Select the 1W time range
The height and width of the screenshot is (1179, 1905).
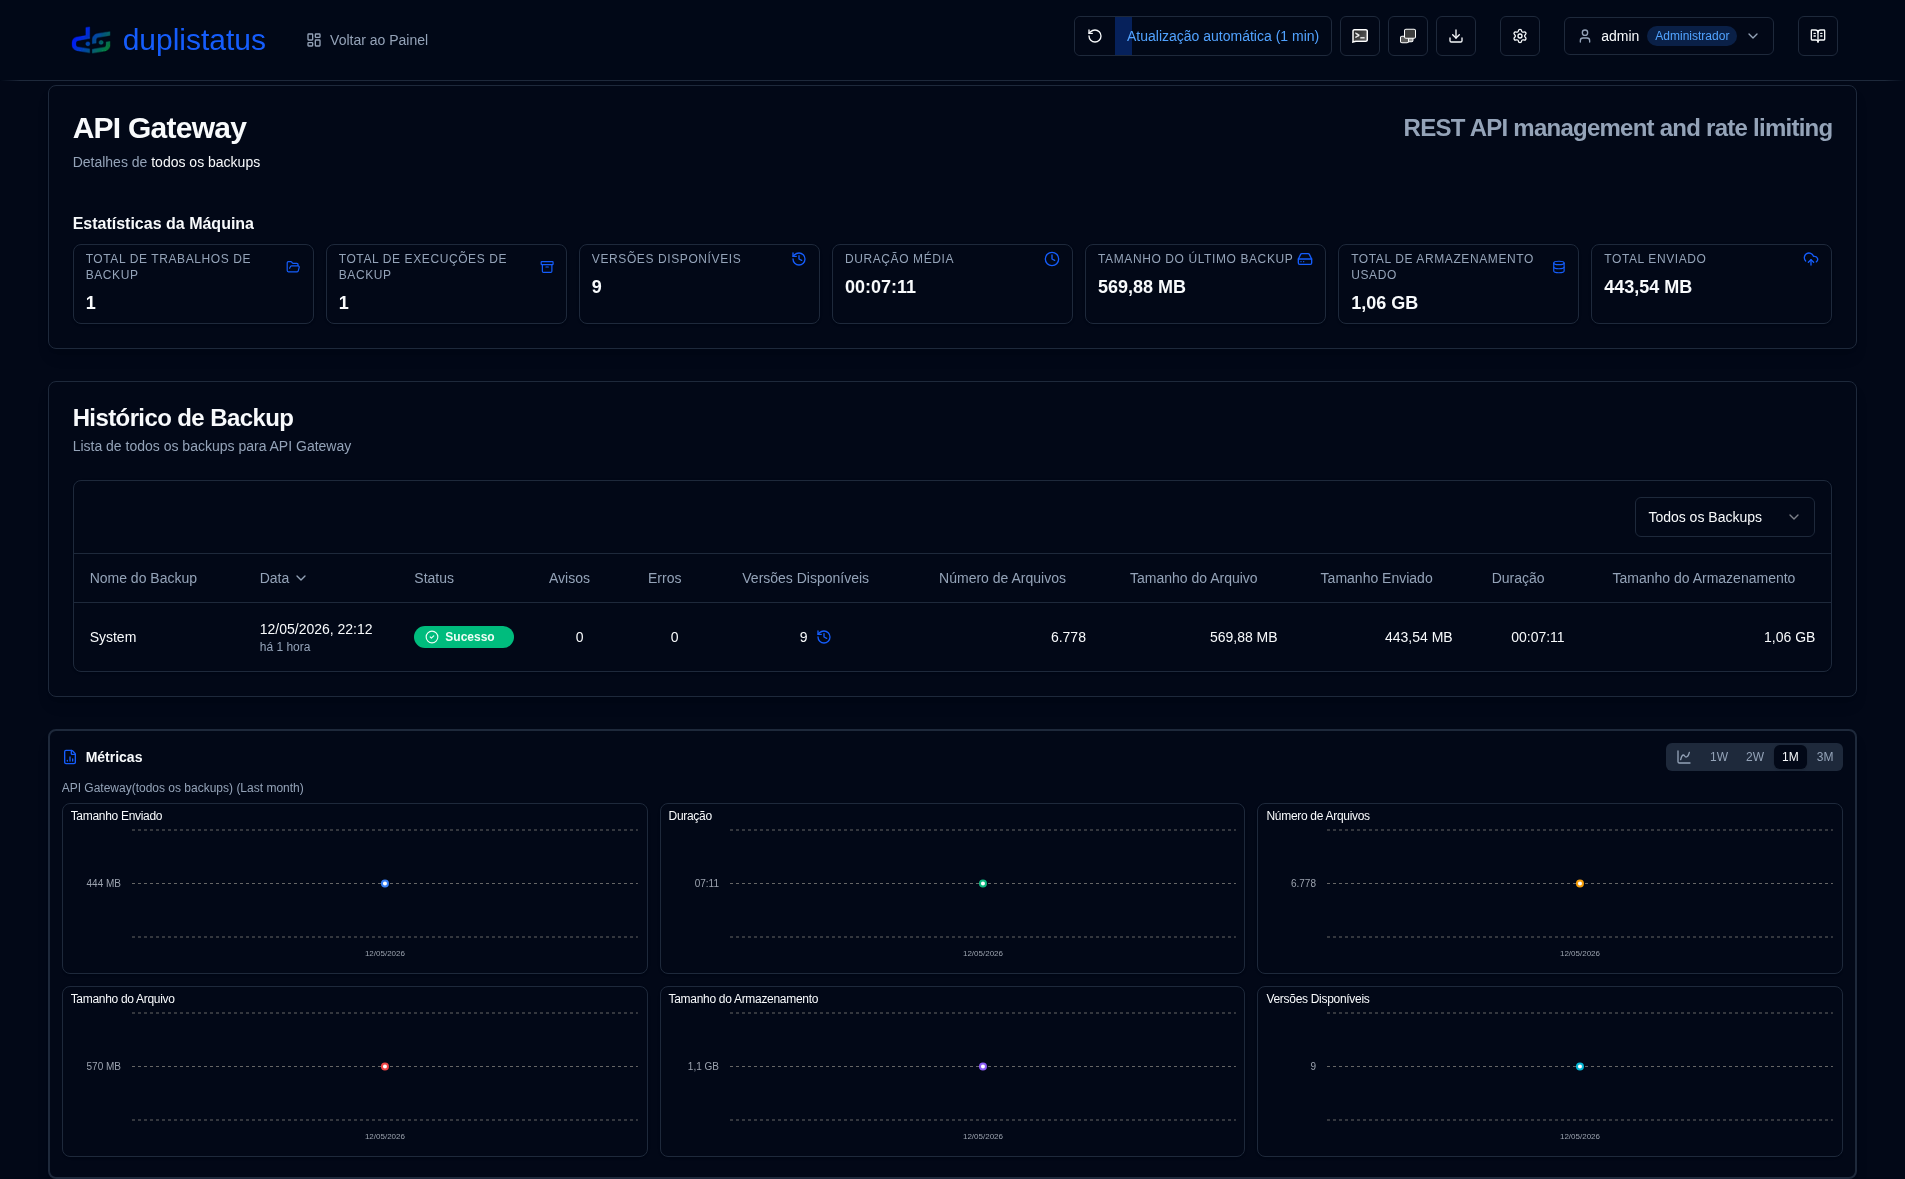pyautogui.click(x=1719, y=757)
